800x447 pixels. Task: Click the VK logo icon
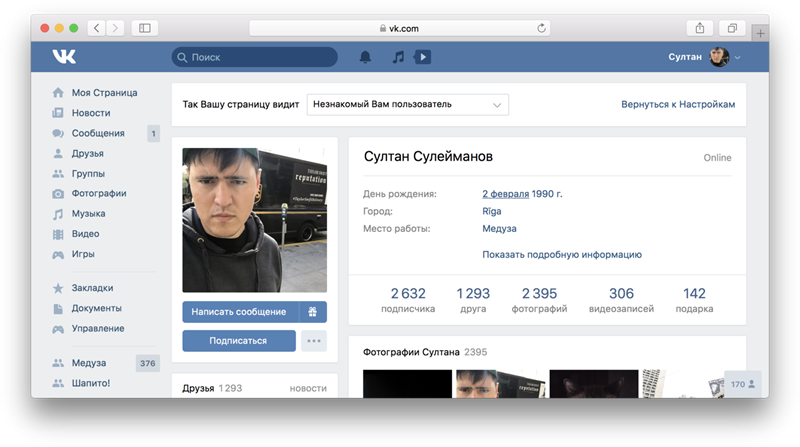click(x=67, y=58)
